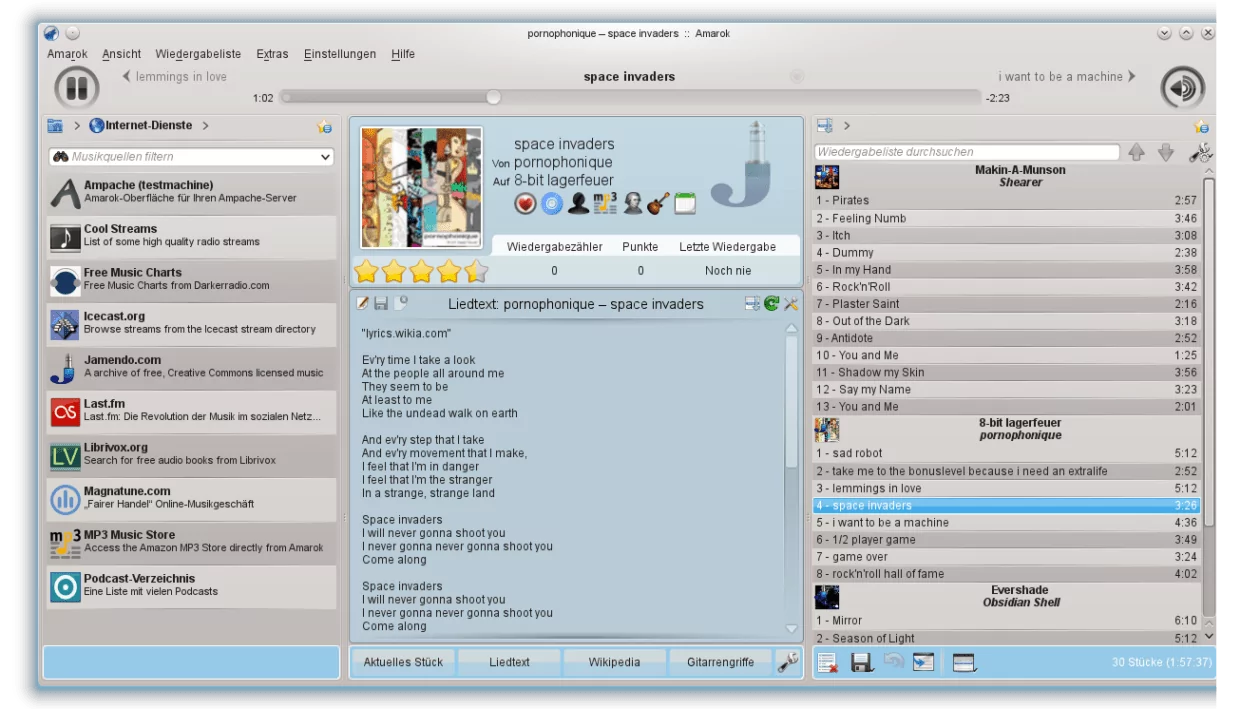
Task: Switch to Liedtext applet tab
Action: [509, 662]
